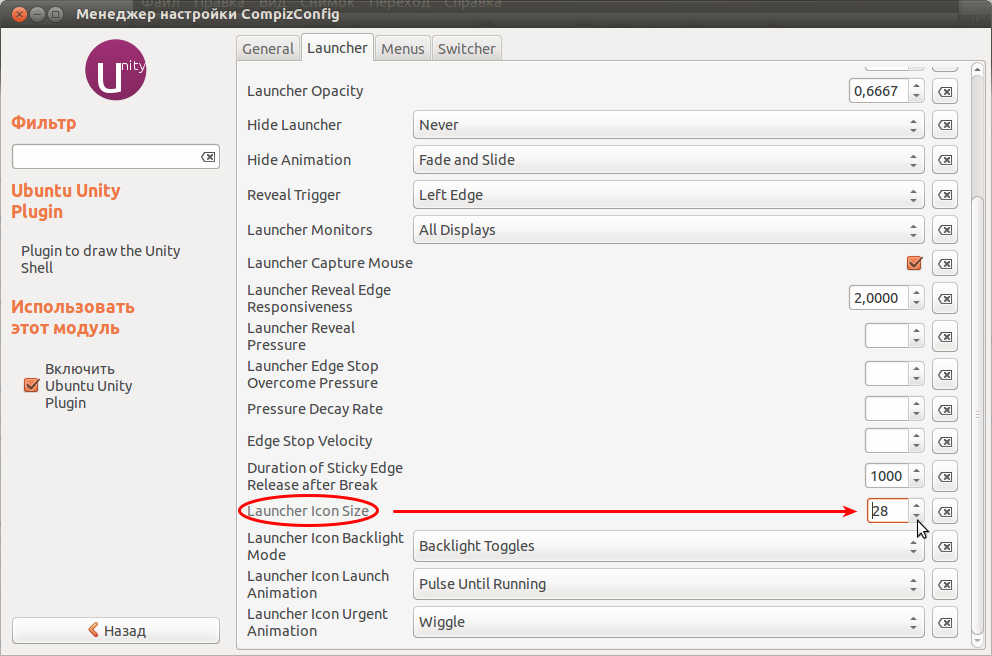The image size is (992, 656).
Task: Reset Duration of Sticky Edge Release
Action: pos(945,476)
